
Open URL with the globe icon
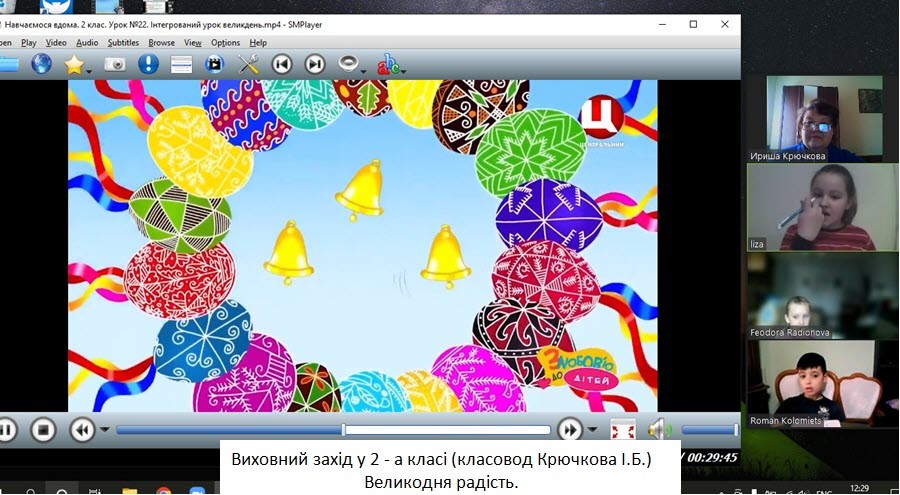(41, 65)
